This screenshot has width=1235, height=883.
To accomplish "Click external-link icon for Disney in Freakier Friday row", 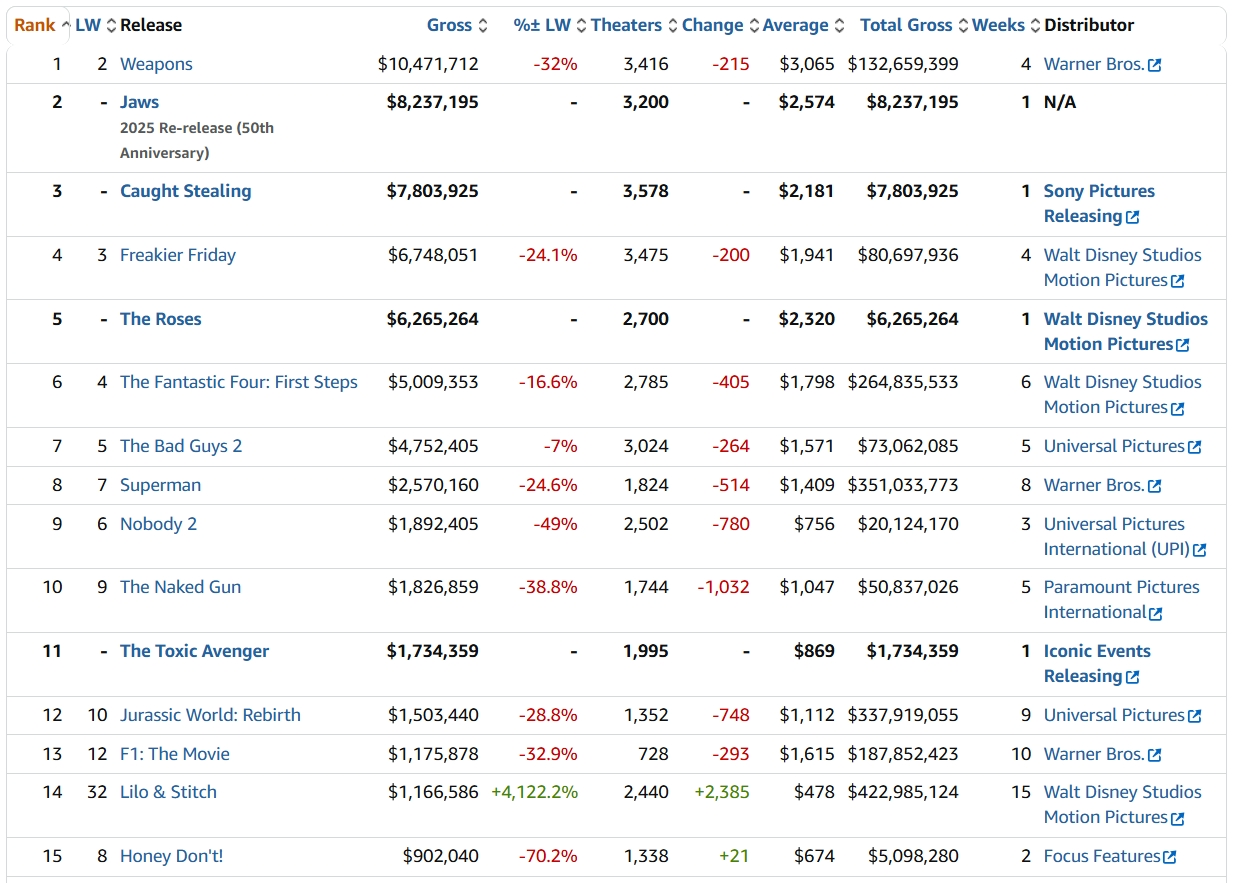I will (1178, 281).
